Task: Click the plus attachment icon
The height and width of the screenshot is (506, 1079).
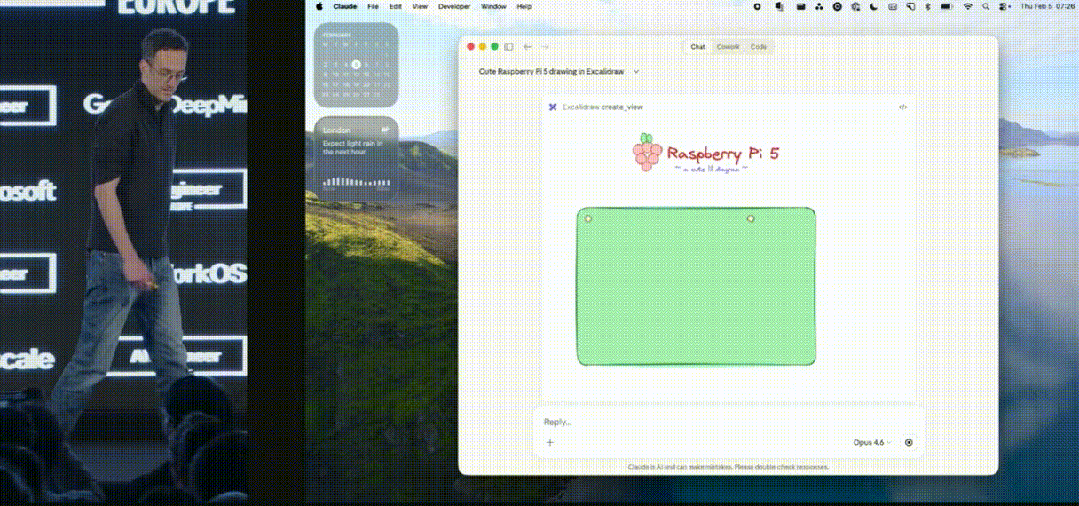Action: tap(550, 442)
